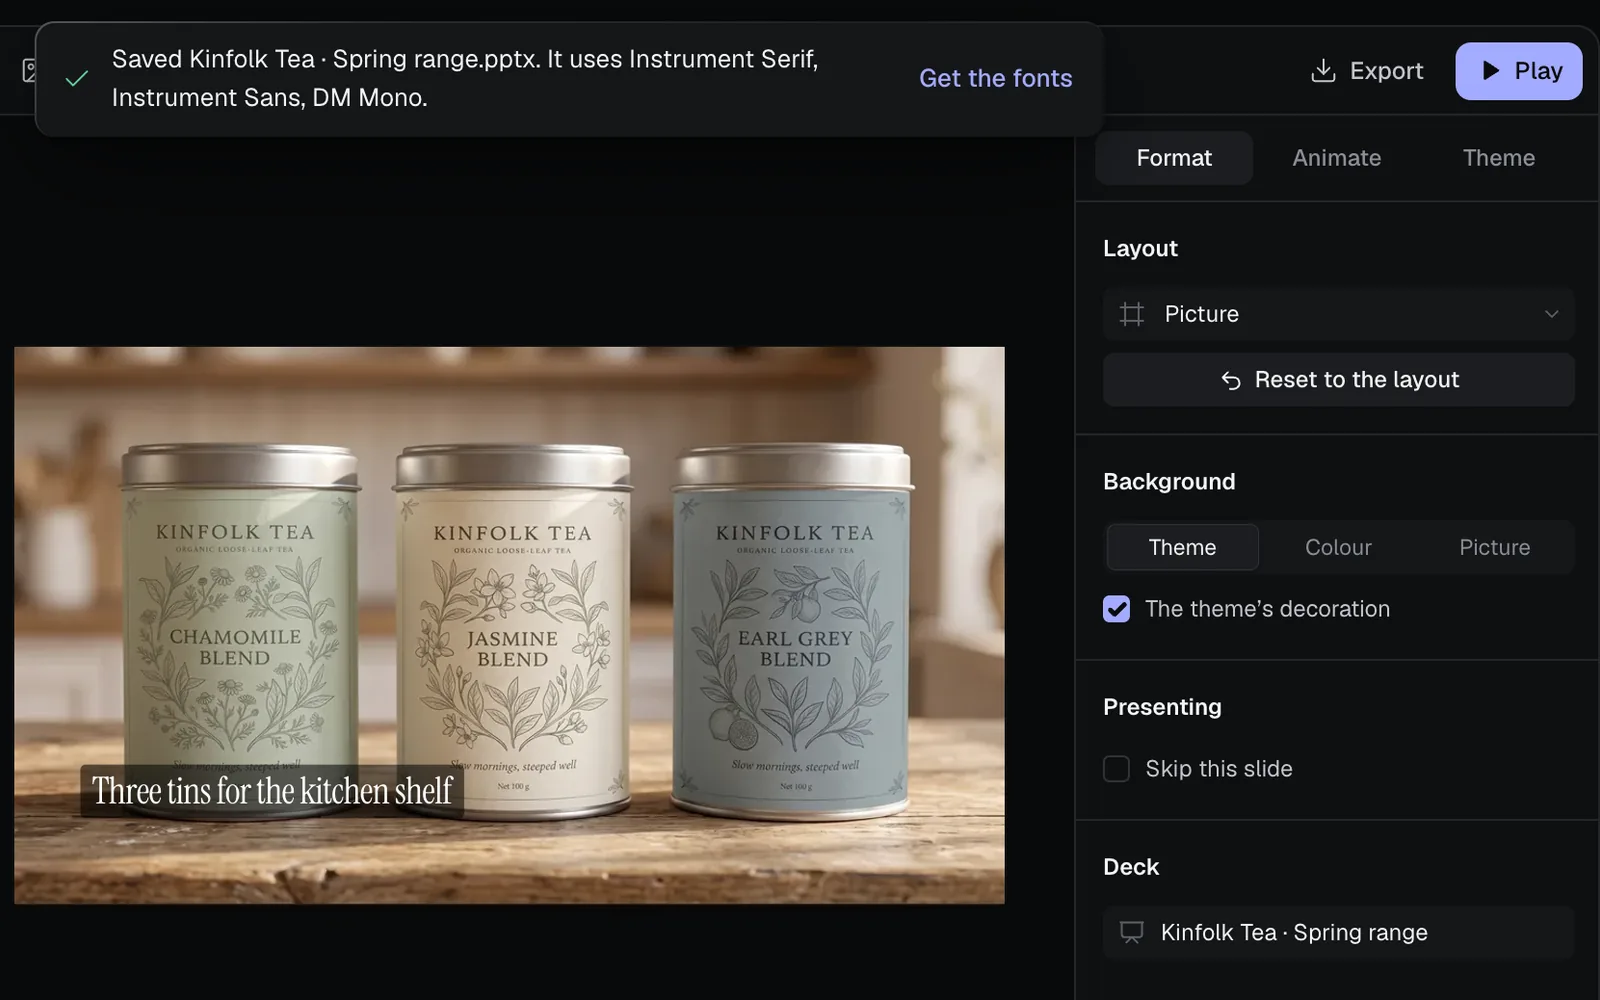Click the Export button label
Image resolution: width=1600 pixels, height=1000 pixels.
[x=1386, y=71]
